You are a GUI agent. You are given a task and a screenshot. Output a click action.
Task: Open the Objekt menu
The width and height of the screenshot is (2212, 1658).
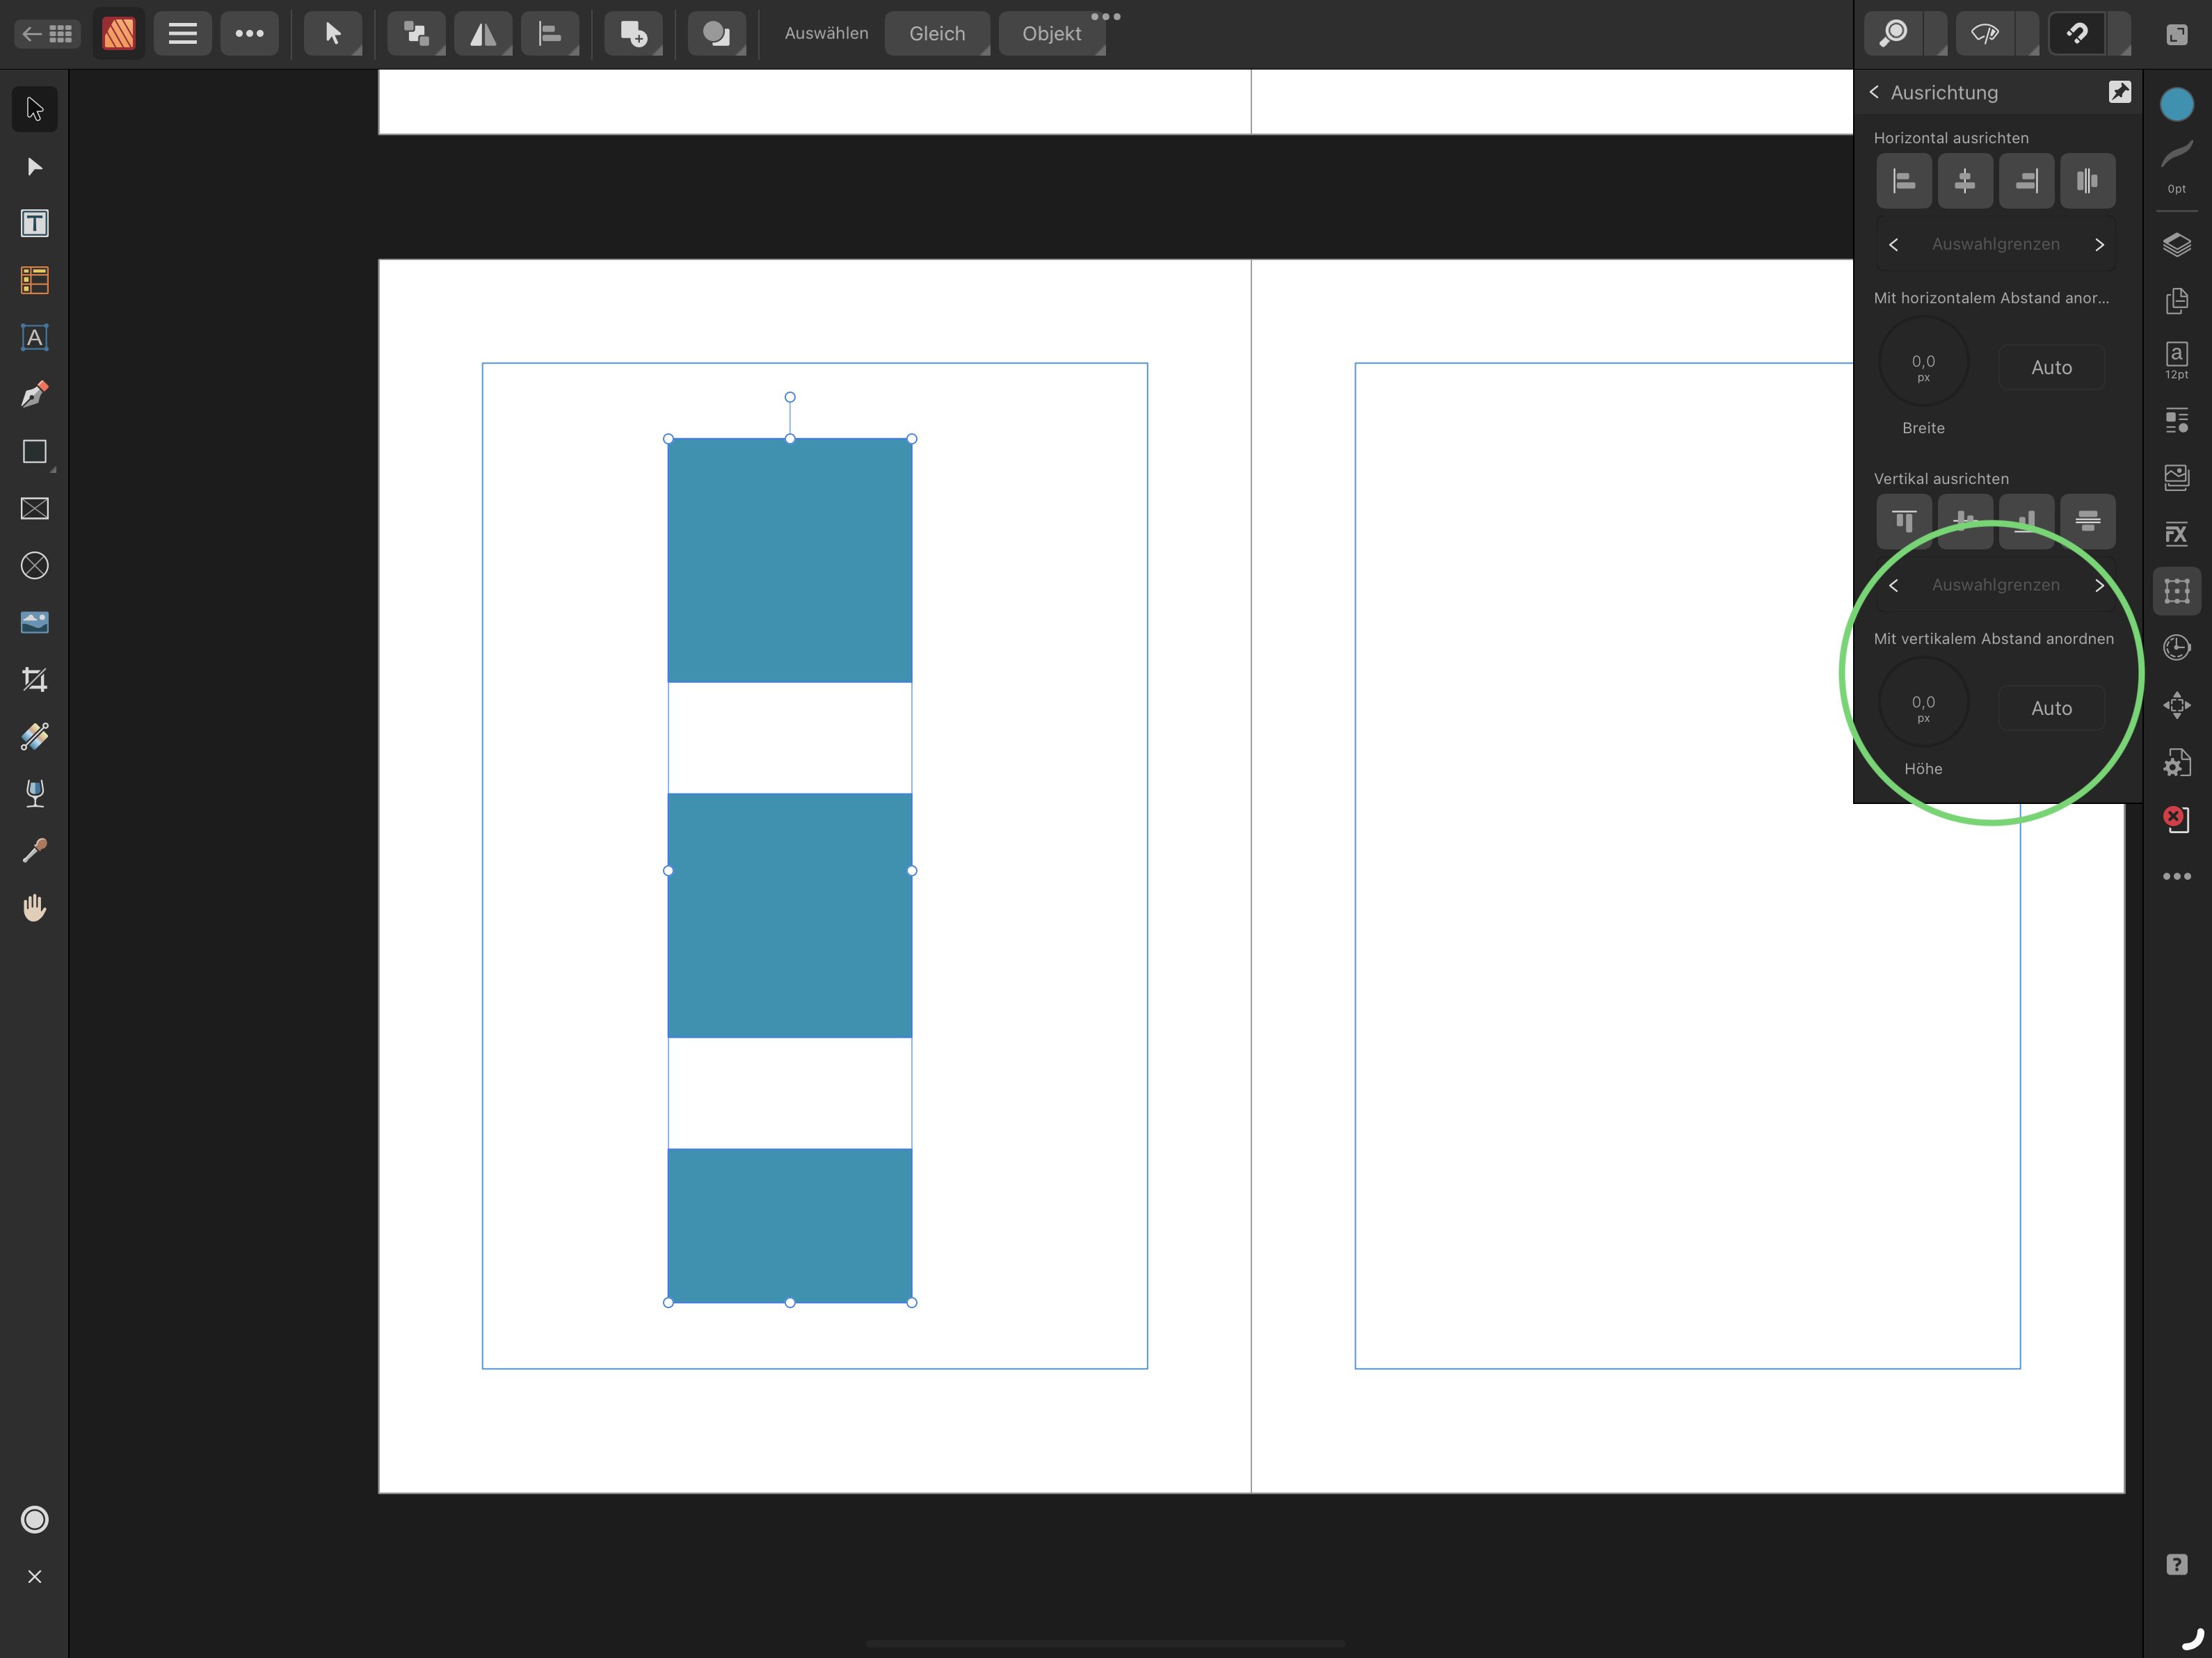[1051, 33]
